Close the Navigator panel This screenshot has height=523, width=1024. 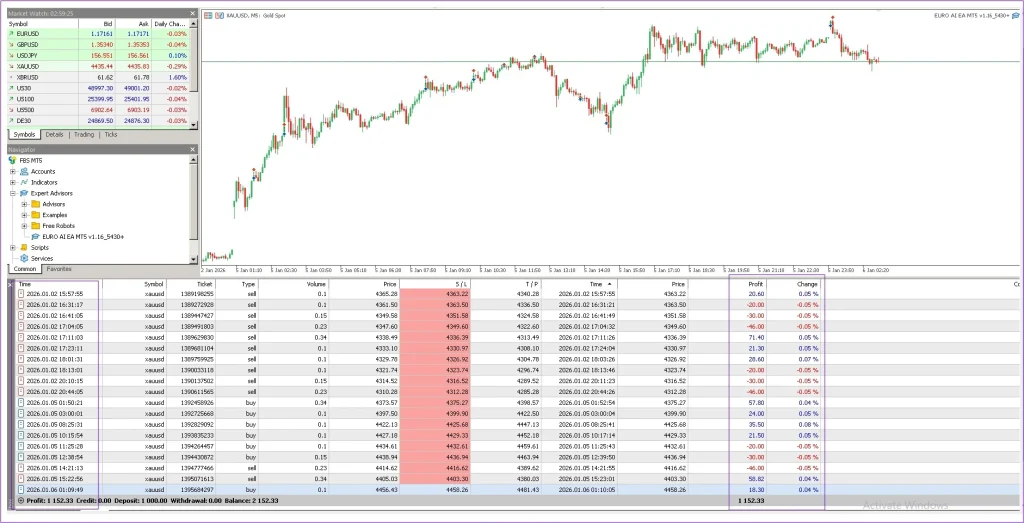tap(194, 150)
